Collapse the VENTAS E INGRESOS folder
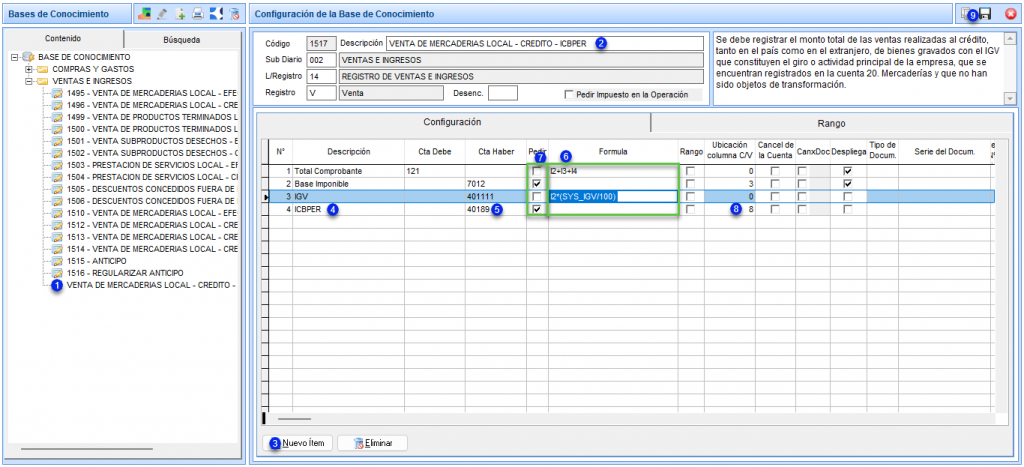The height and width of the screenshot is (467, 1024). [28, 81]
